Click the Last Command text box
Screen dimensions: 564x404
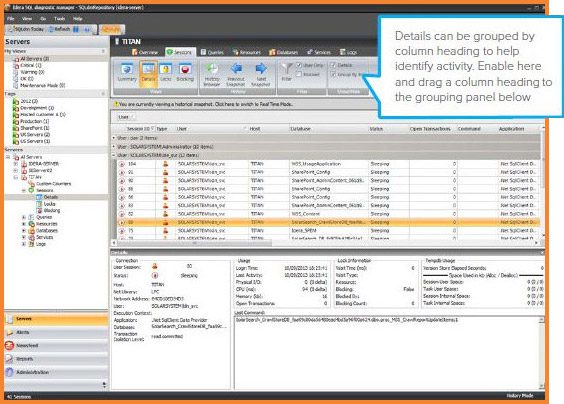[x=389, y=353]
